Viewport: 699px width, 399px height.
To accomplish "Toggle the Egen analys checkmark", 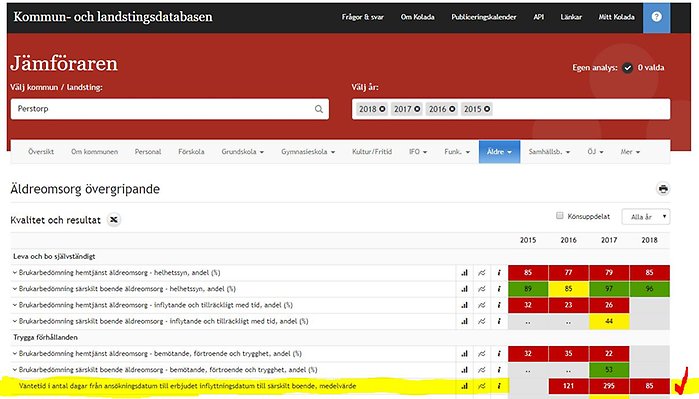I will point(627,68).
